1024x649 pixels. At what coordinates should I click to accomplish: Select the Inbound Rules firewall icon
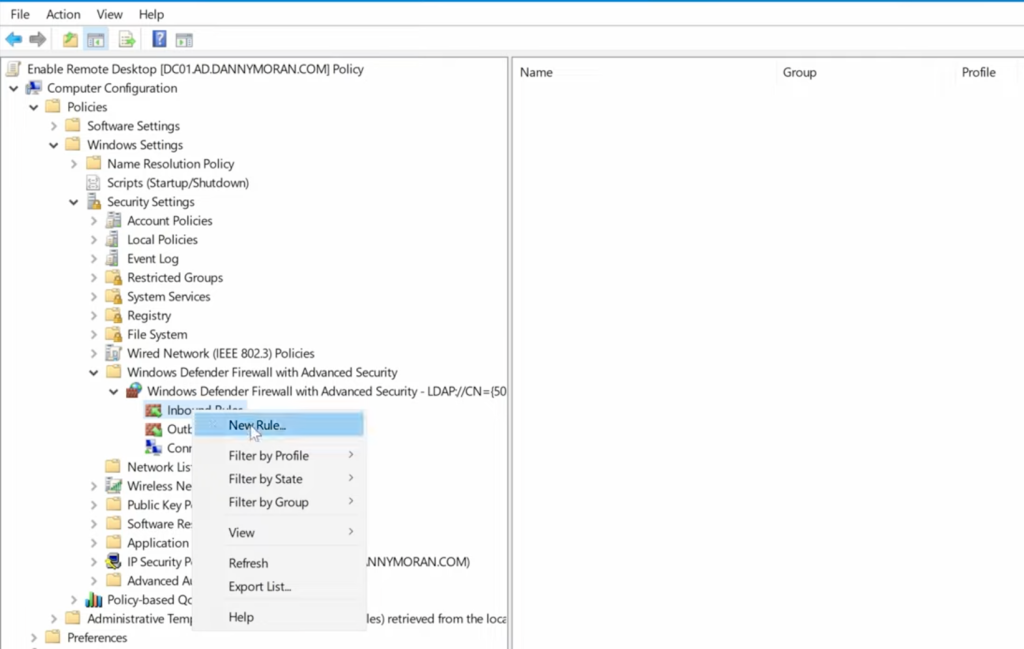[154, 409]
